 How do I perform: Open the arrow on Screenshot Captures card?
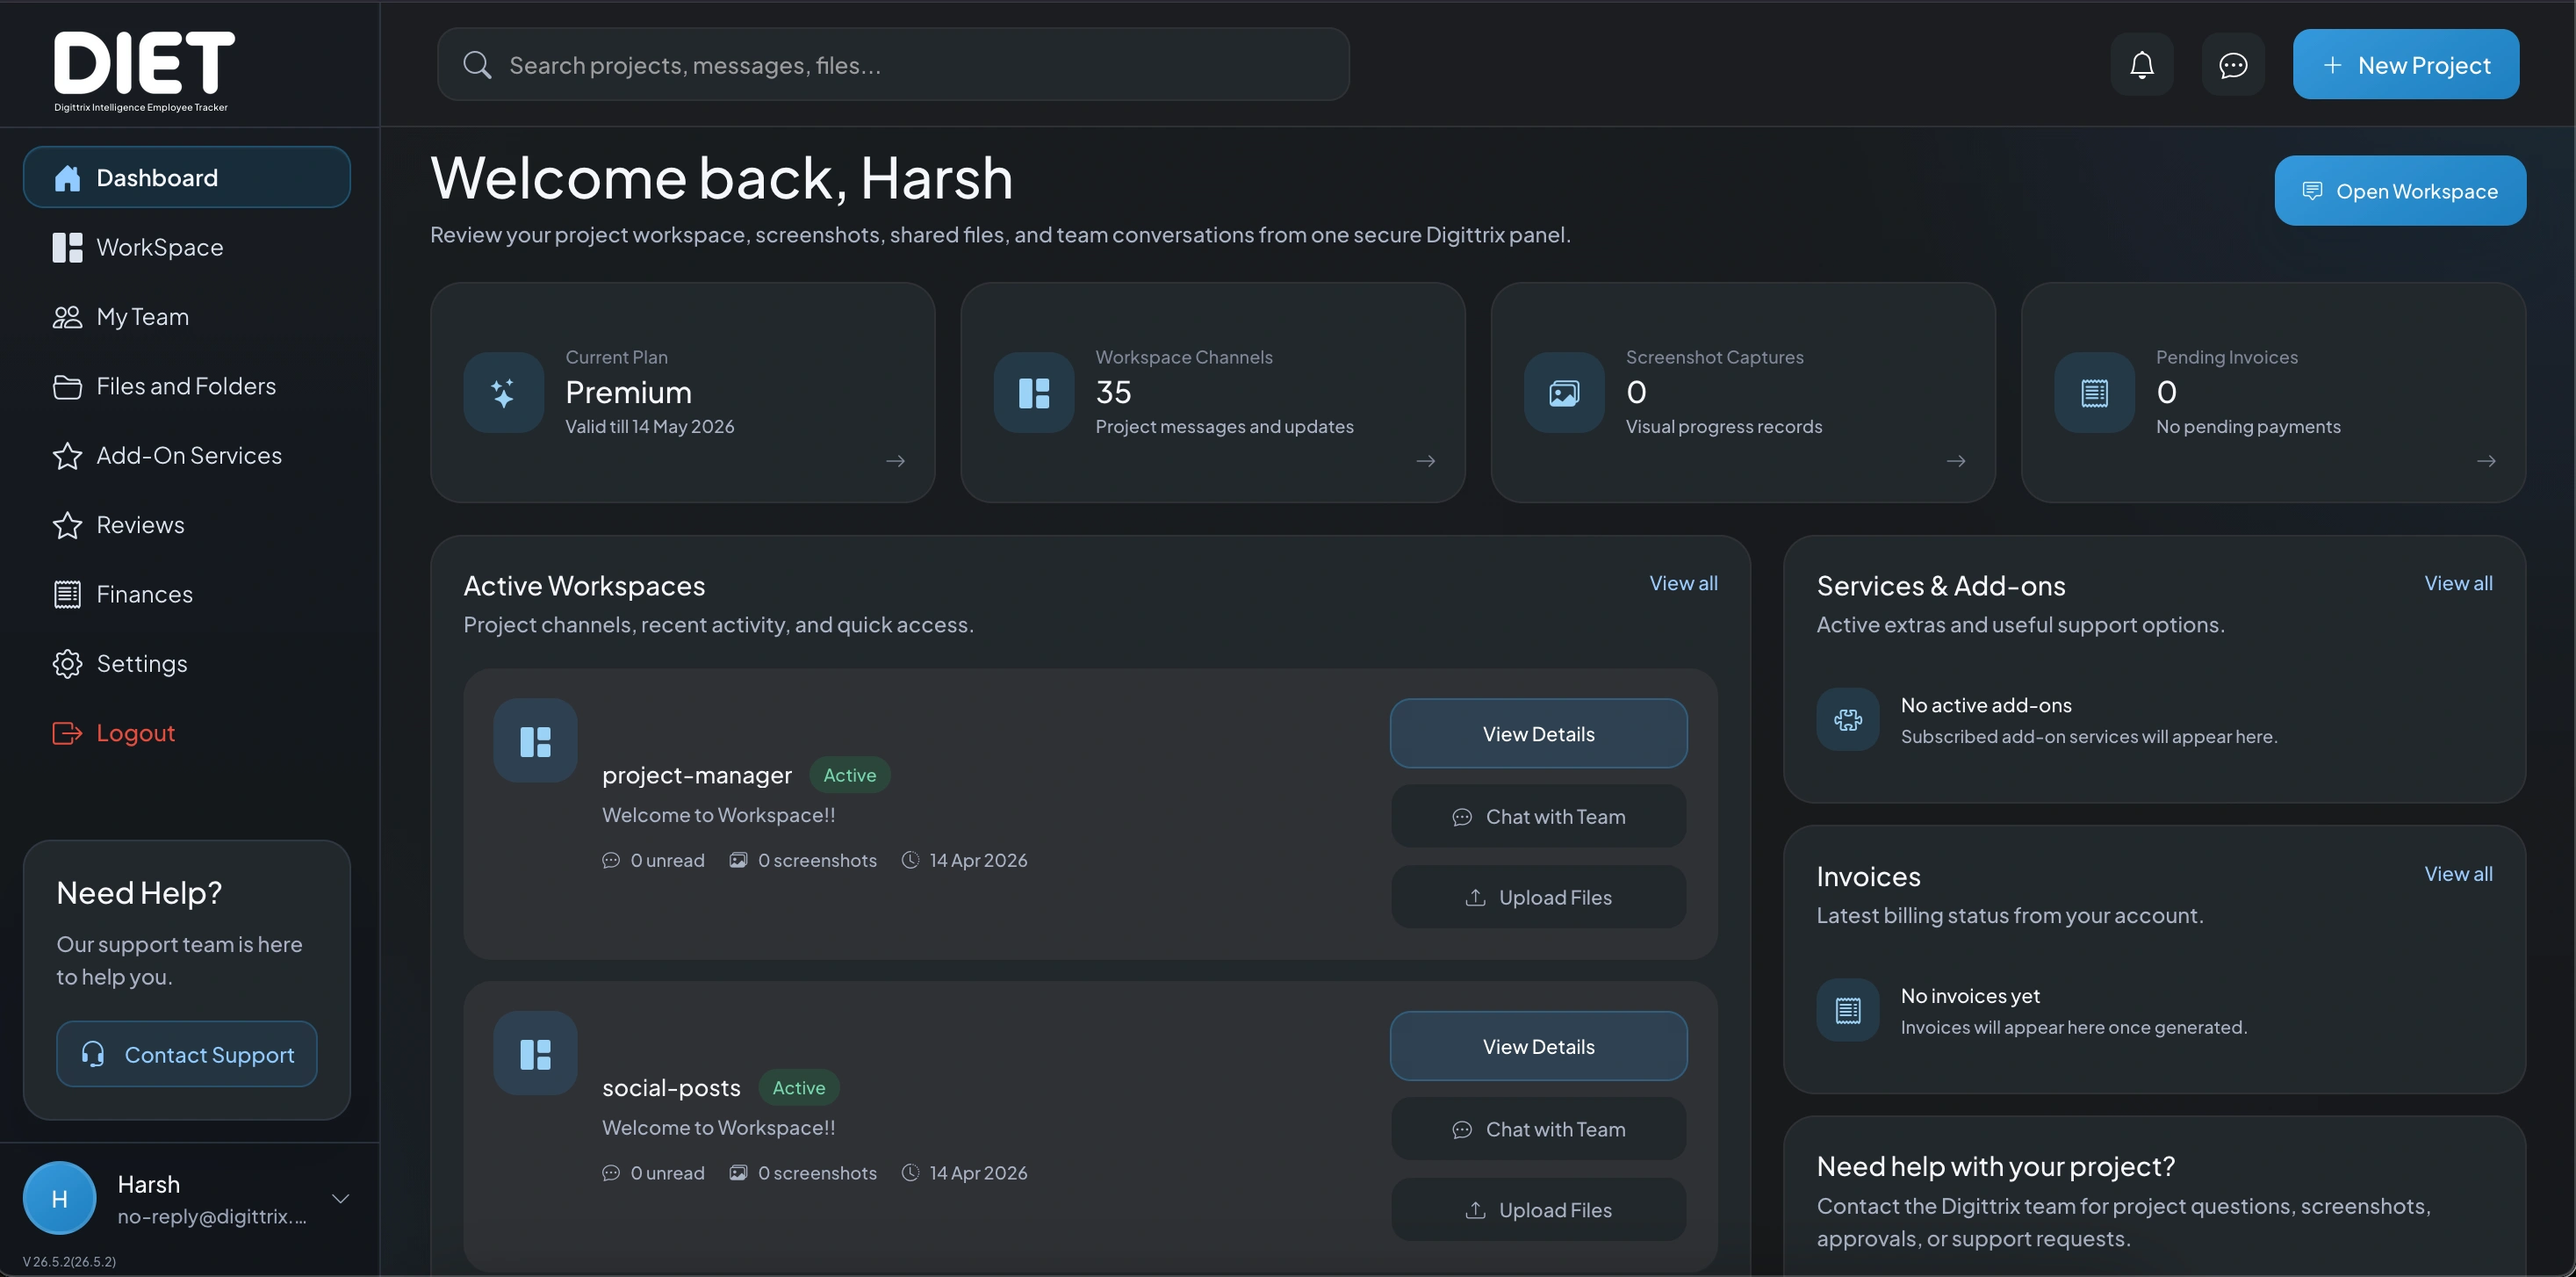[x=1956, y=461]
